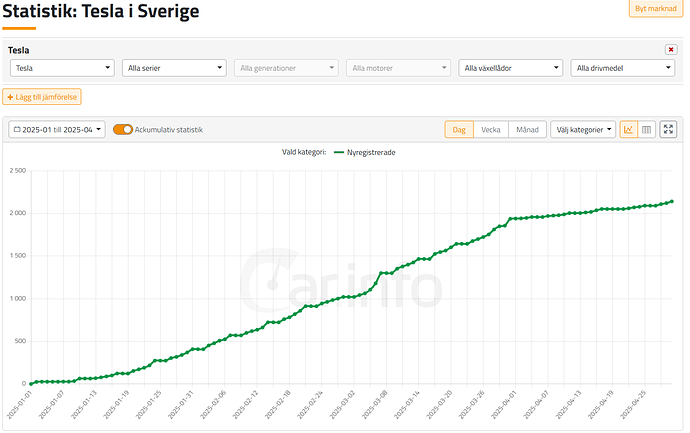Image resolution: width=690 pixels, height=433 pixels.
Task: Click the 2 000 y-axis label
Action: 18,213
